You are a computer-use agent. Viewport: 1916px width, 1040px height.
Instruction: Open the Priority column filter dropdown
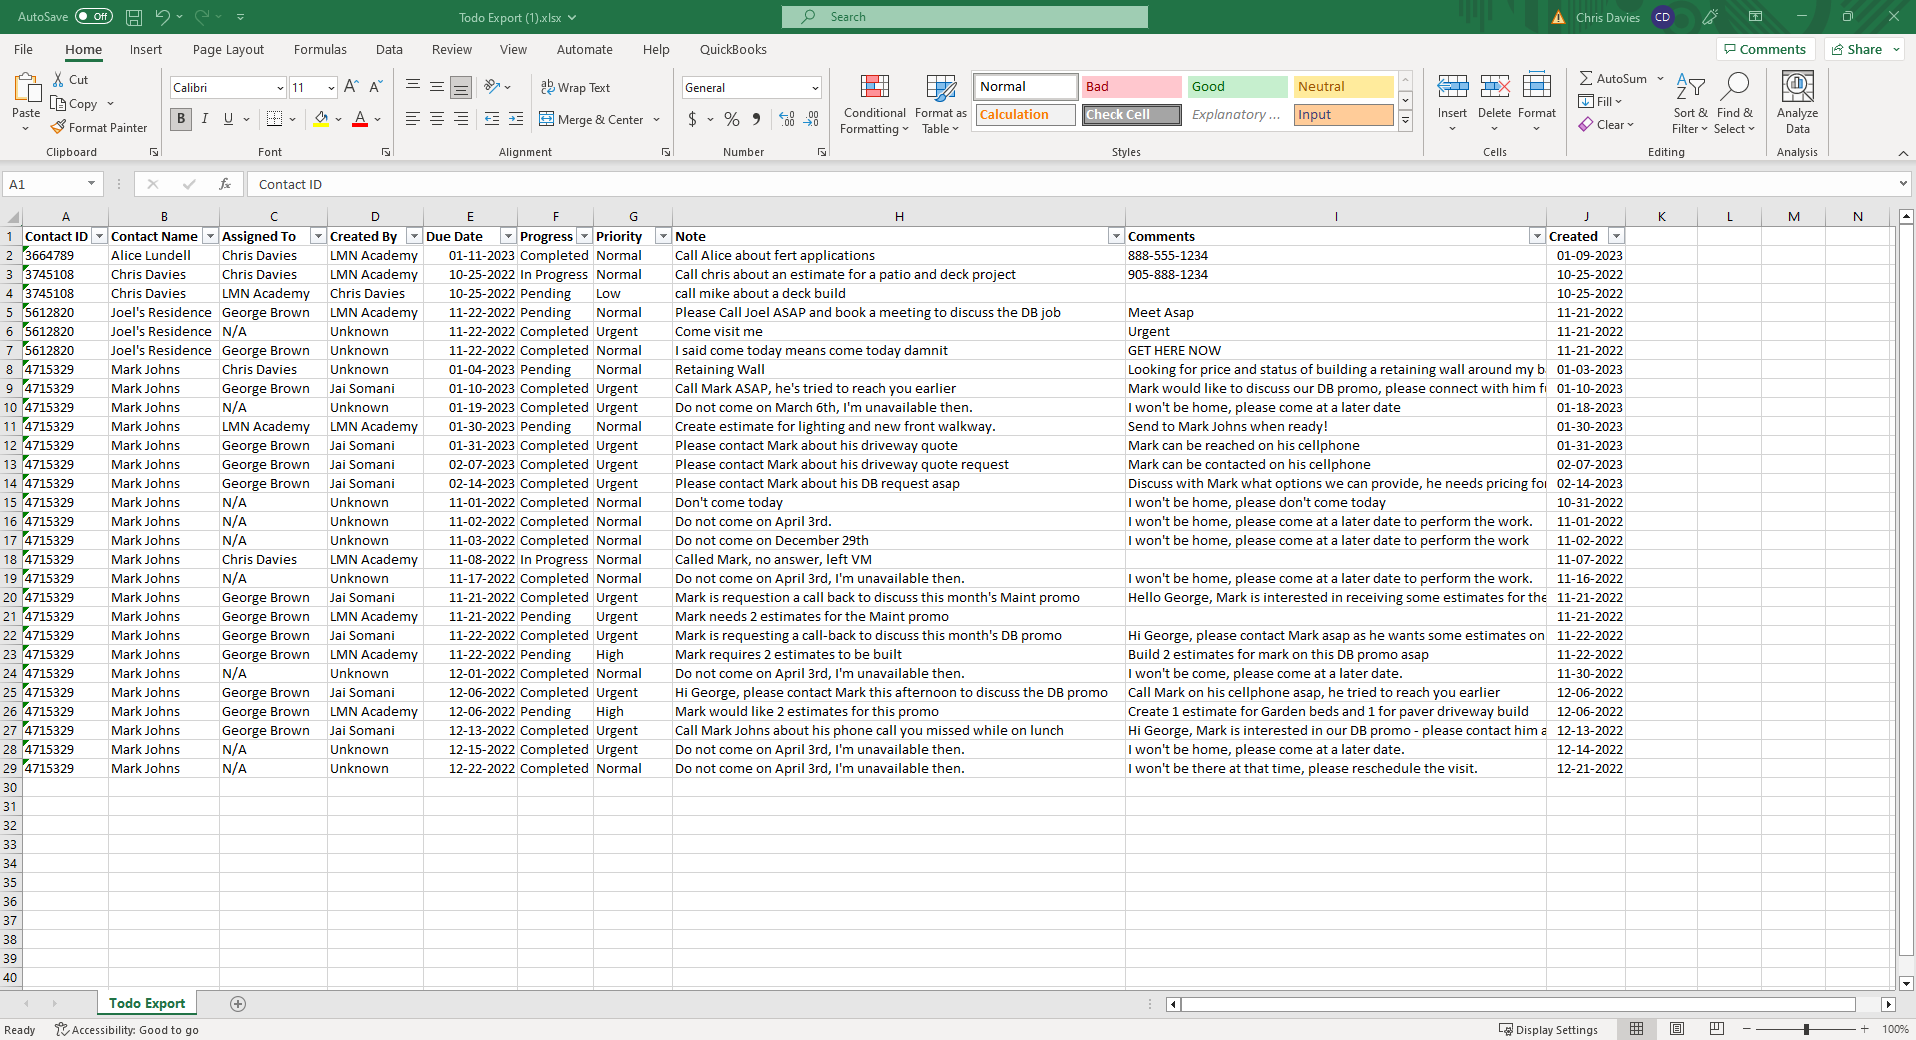(x=662, y=237)
